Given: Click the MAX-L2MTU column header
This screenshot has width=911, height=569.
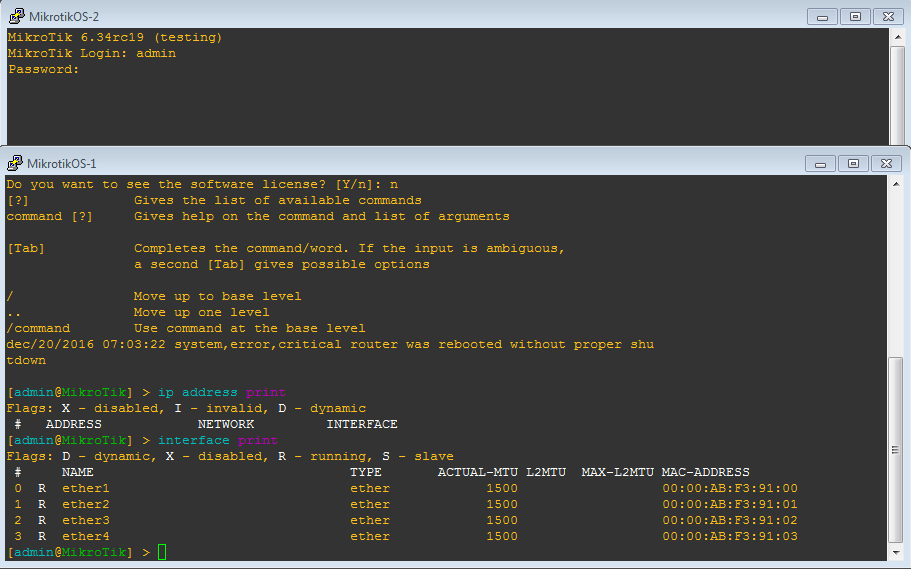Looking at the screenshot, I should coord(618,473).
